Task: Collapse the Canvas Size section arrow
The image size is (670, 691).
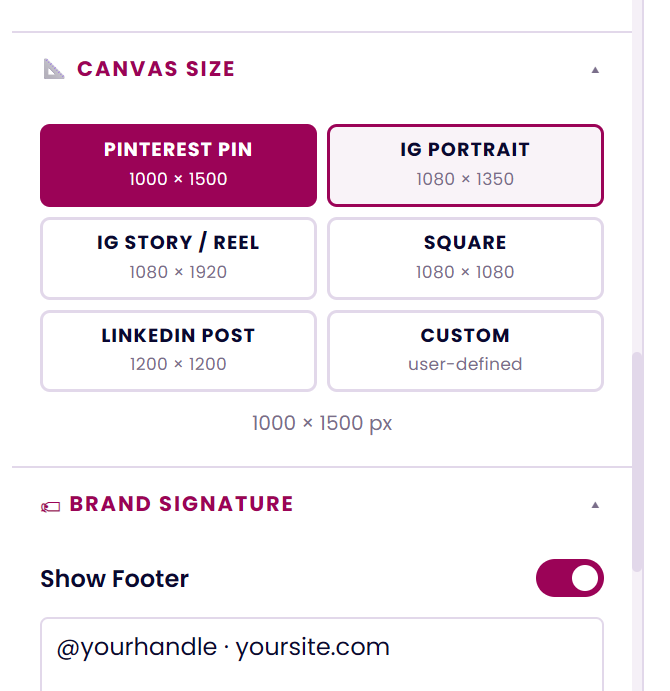Action: coord(595,70)
